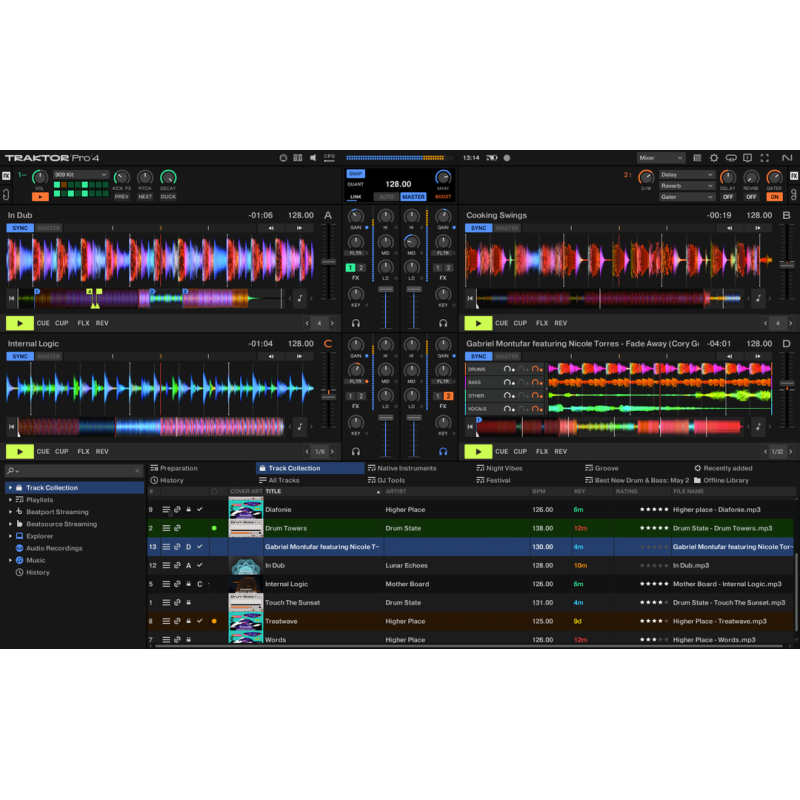Open the Reverb effect selector dropdown

tap(687, 186)
